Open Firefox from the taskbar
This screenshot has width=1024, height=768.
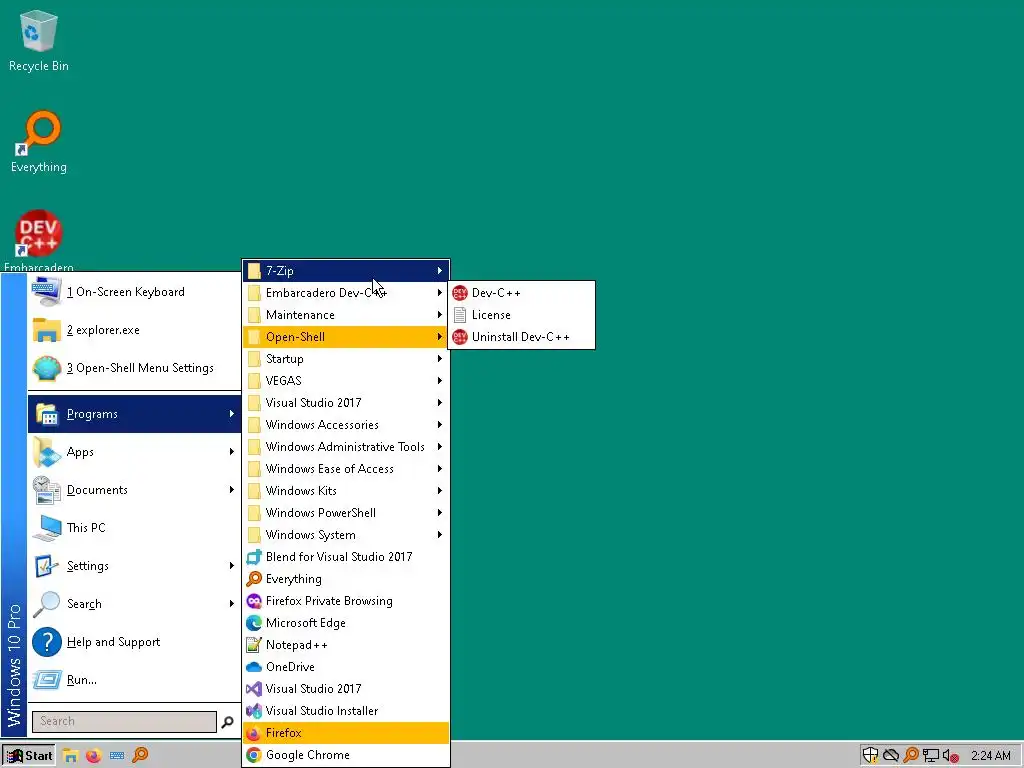[x=93, y=756]
